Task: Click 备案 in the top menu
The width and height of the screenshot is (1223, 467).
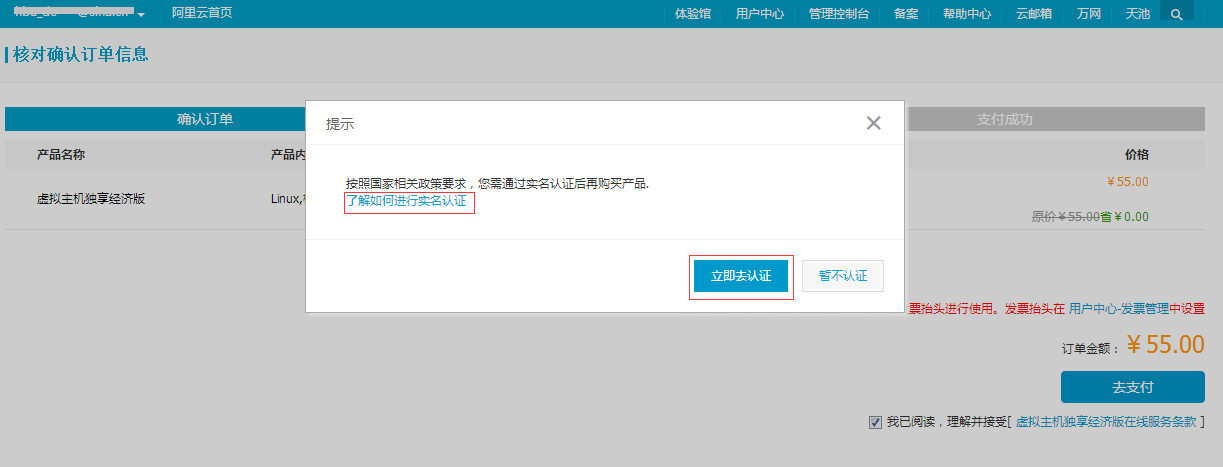Action: (905, 14)
